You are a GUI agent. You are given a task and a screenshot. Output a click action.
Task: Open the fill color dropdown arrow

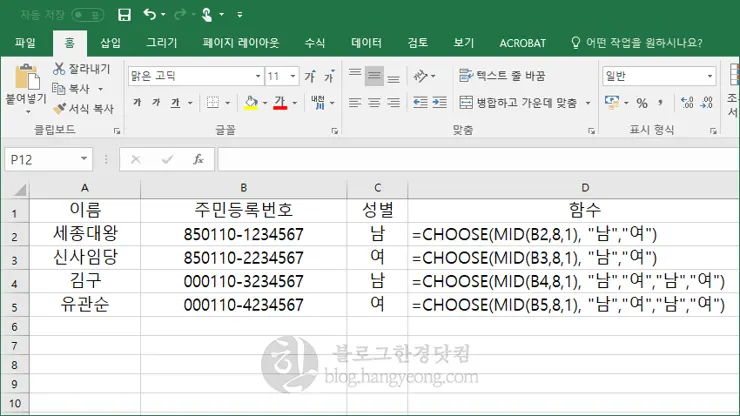[x=265, y=103]
